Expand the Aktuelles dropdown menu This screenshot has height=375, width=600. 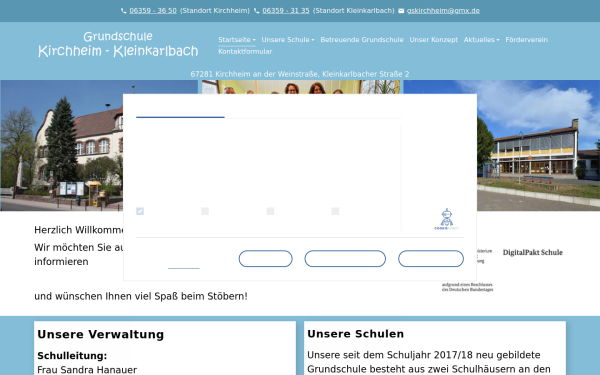pyautogui.click(x=481, y=39)
